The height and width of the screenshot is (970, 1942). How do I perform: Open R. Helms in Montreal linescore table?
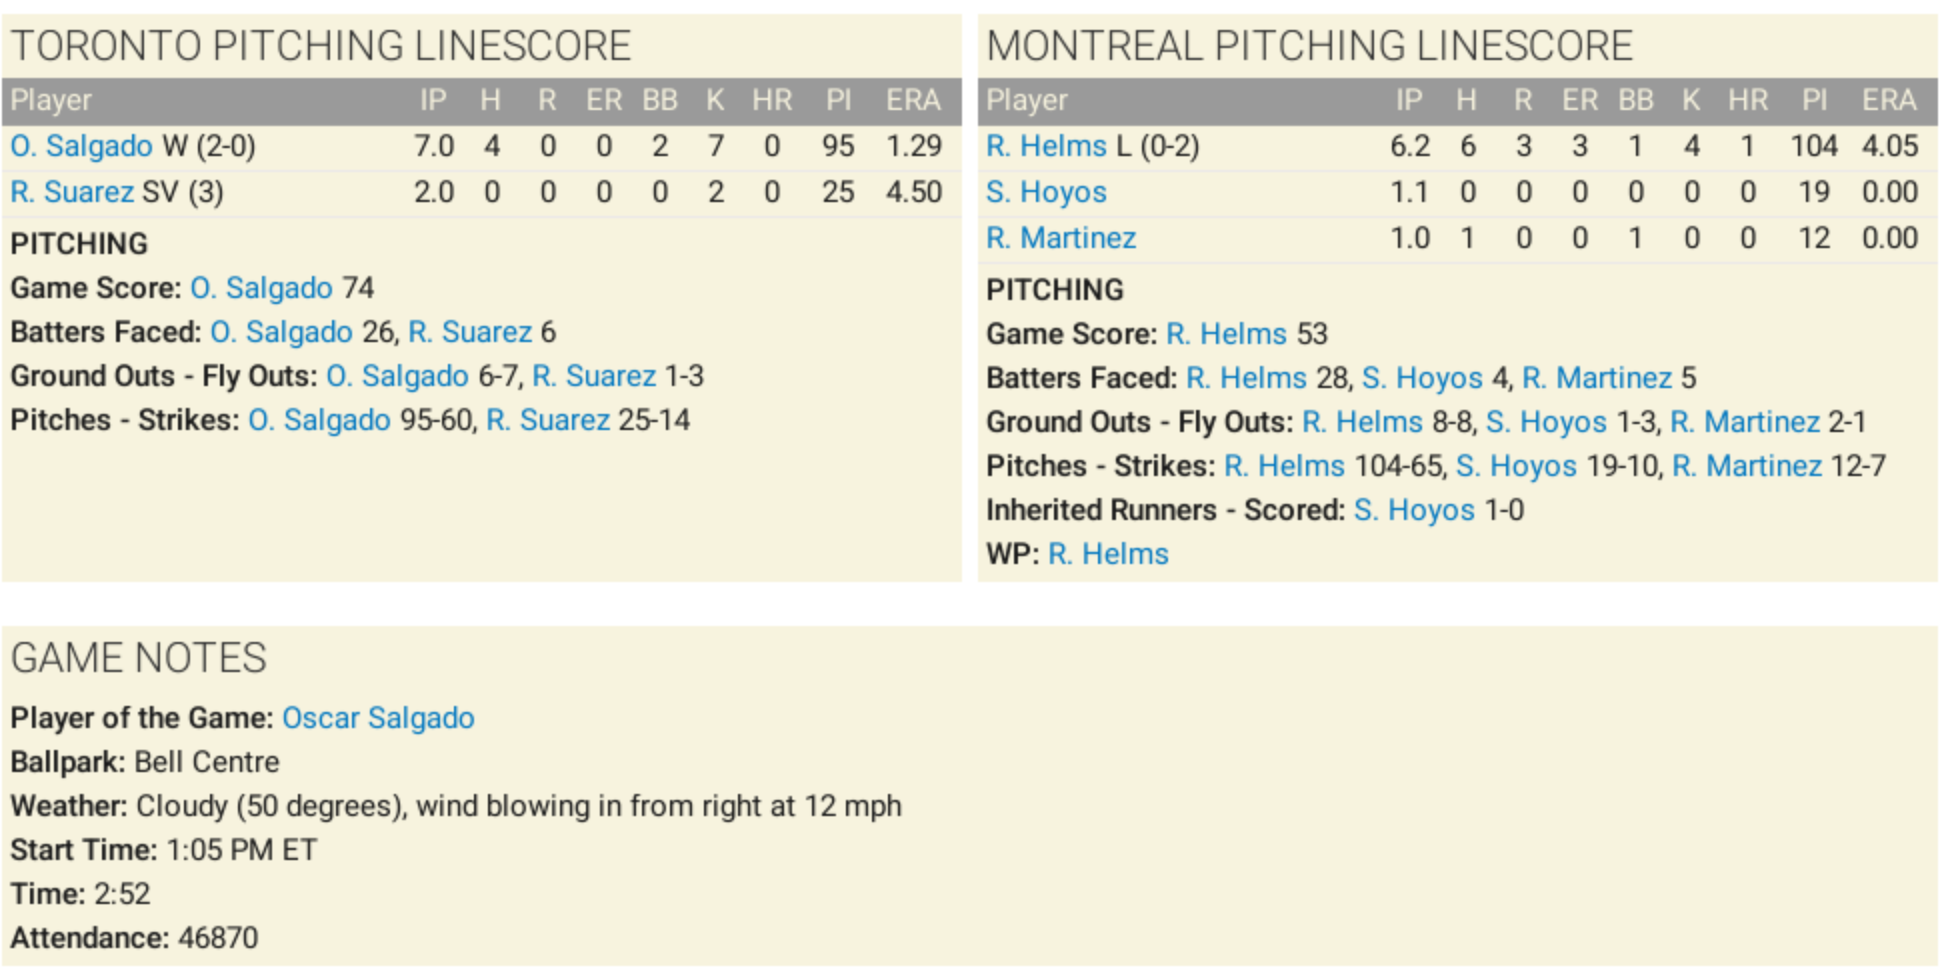(1046, 146)
